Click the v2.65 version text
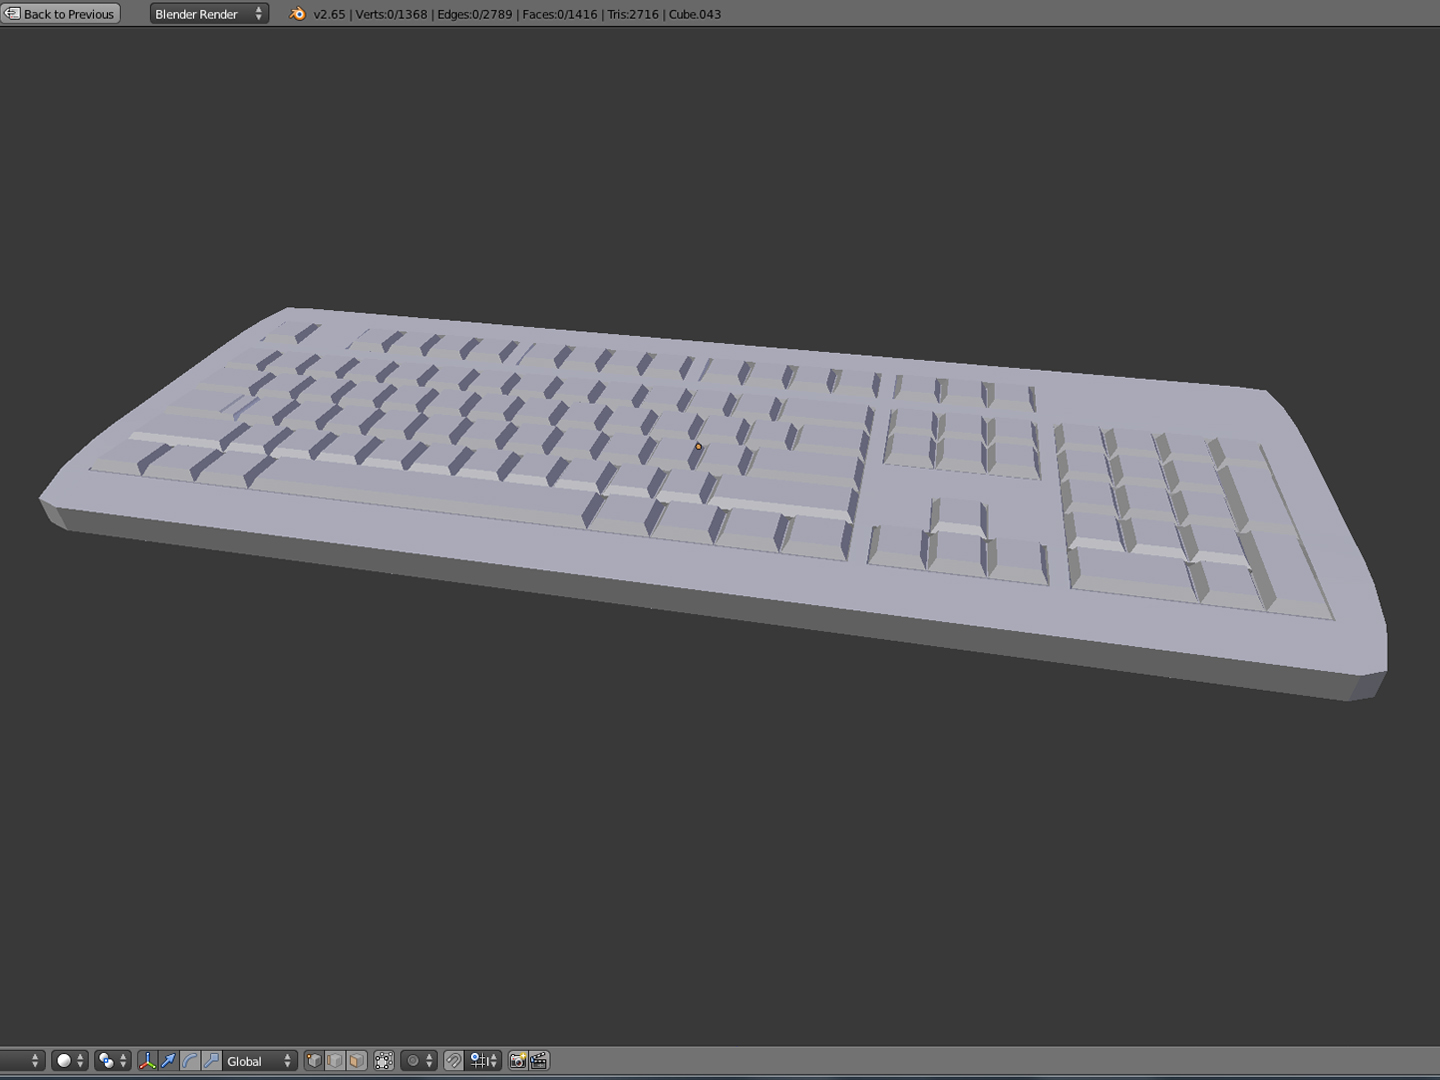This screenshot has height=1080, width=1440. tap(329, 14)
